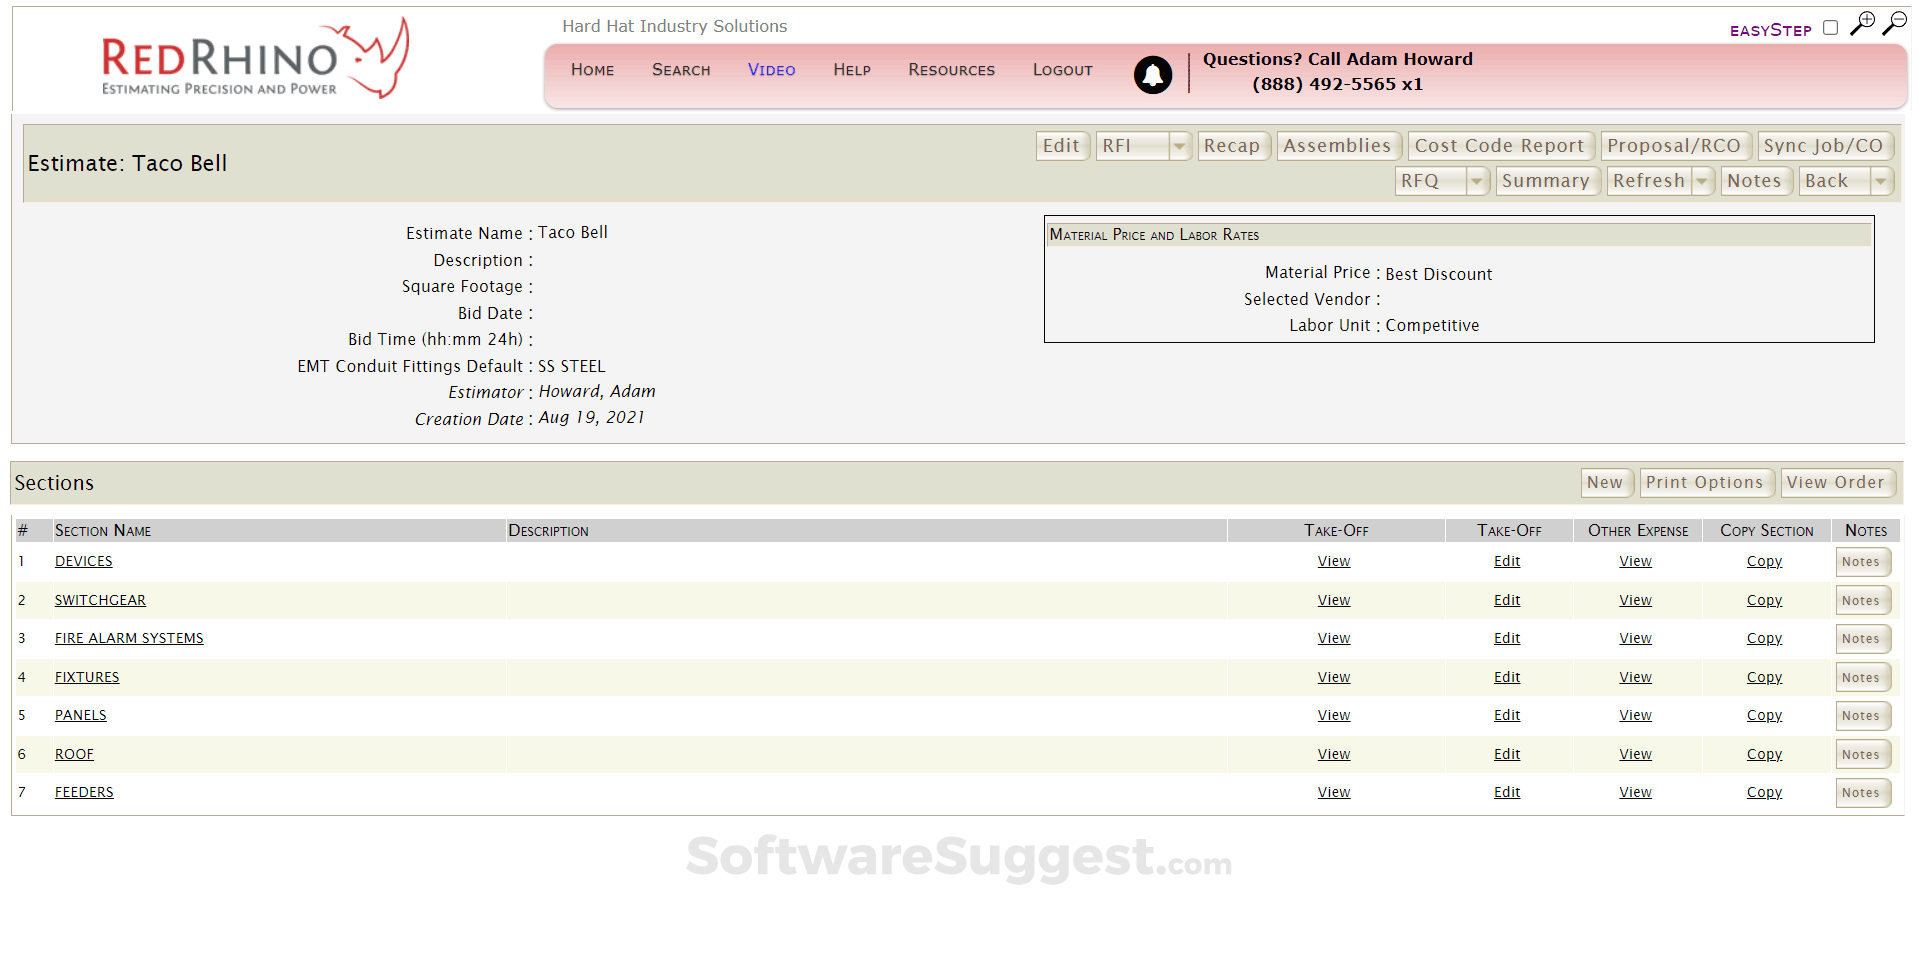Create a New section

1604,483
